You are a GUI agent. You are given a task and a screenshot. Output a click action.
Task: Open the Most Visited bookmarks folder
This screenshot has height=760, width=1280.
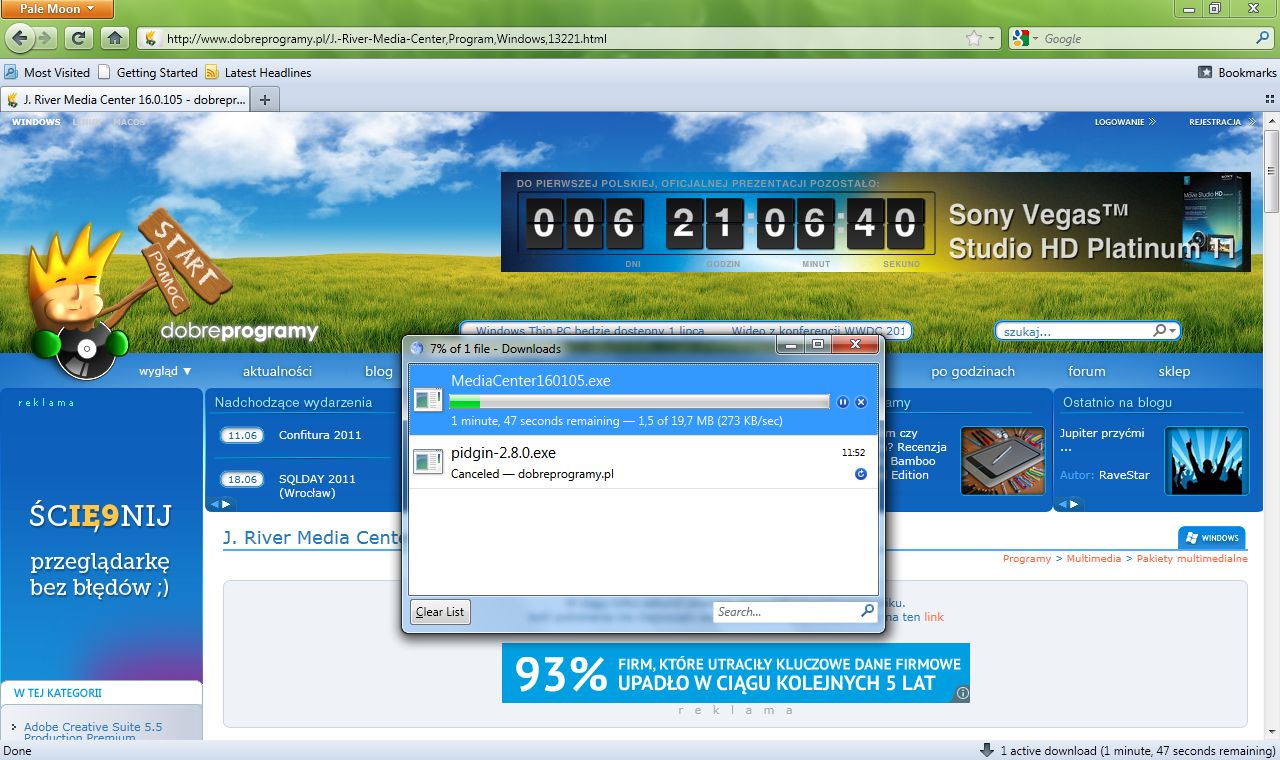click(47, 72)
